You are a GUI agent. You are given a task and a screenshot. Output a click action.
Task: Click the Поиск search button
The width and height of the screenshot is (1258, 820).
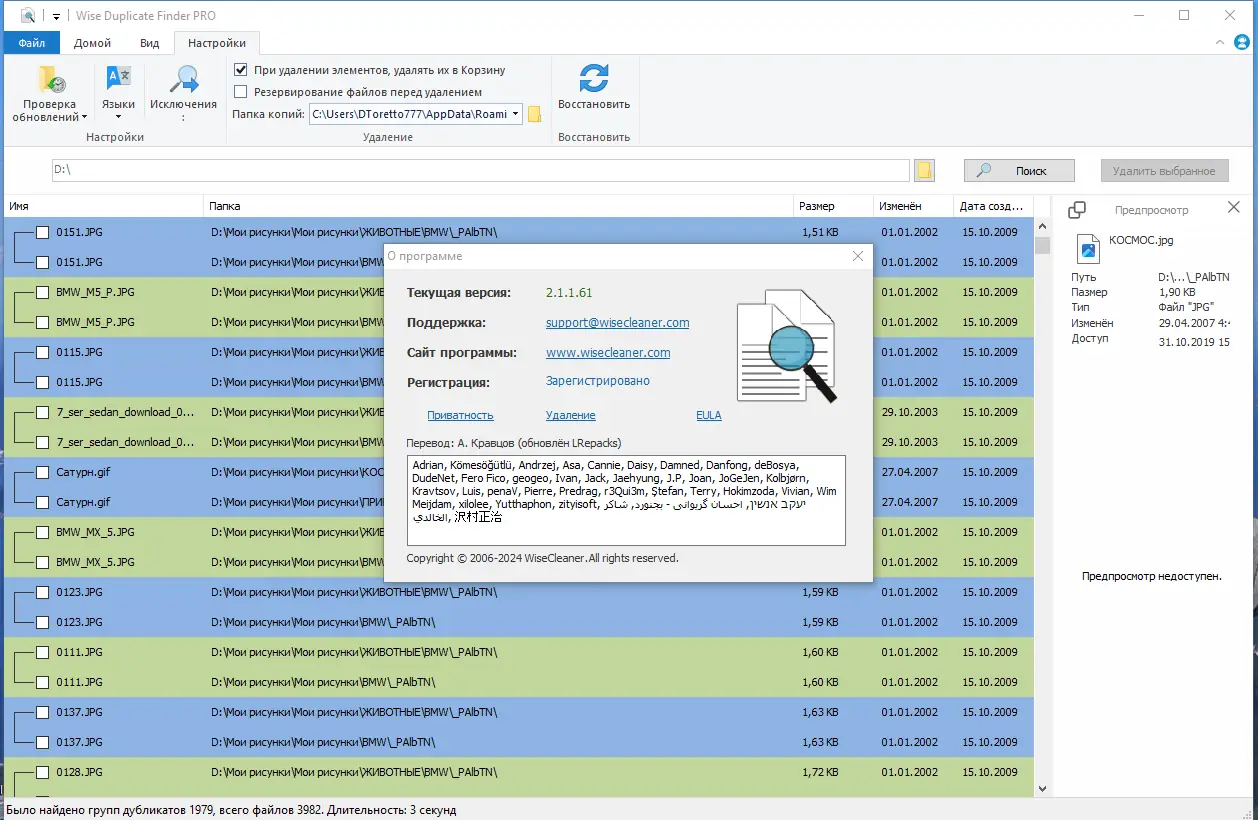click(1019, 171)
